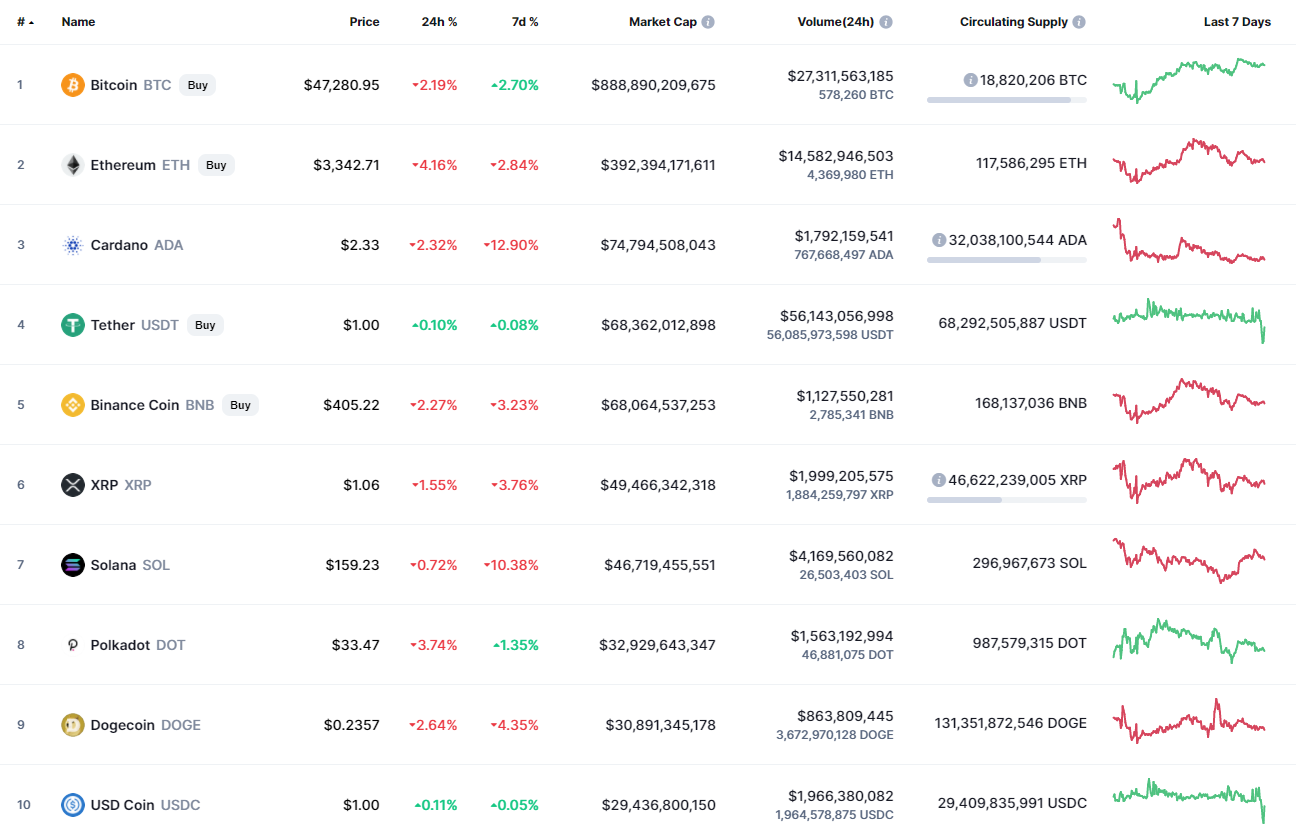
Task: Sort table by rank number header
Action: [x=25, y=22]
